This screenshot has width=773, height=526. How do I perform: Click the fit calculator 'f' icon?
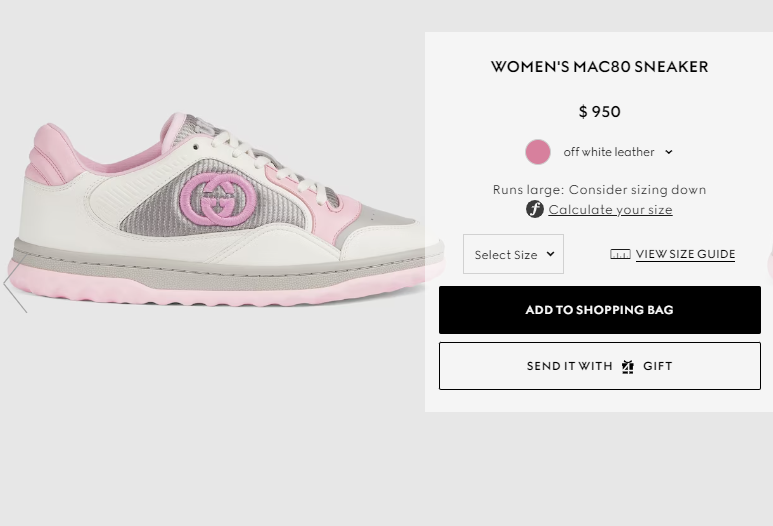click(x=535, y=209)
